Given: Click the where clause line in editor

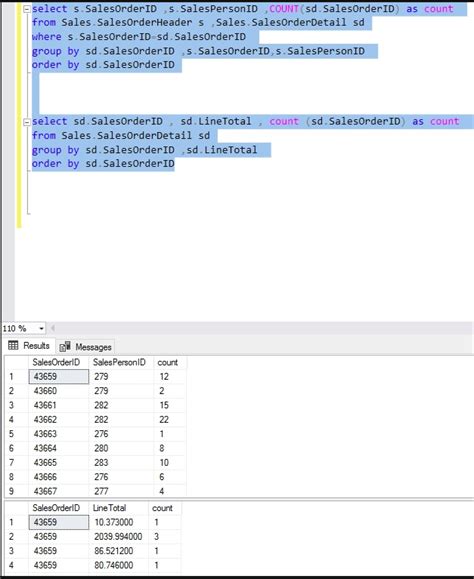Looking at the screenshot, I should click(x=139, y=37).
